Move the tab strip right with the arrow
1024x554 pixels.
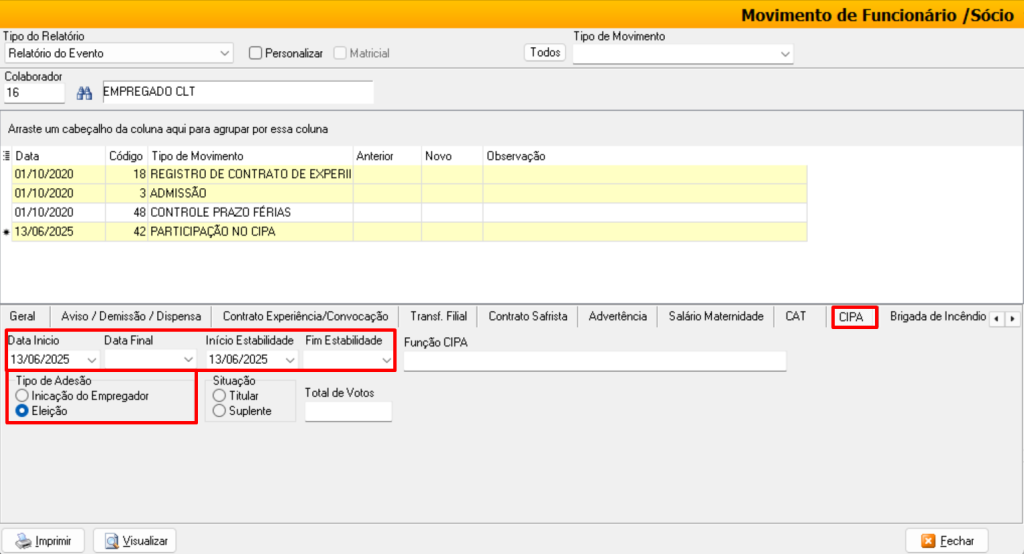click(1012, 319)
